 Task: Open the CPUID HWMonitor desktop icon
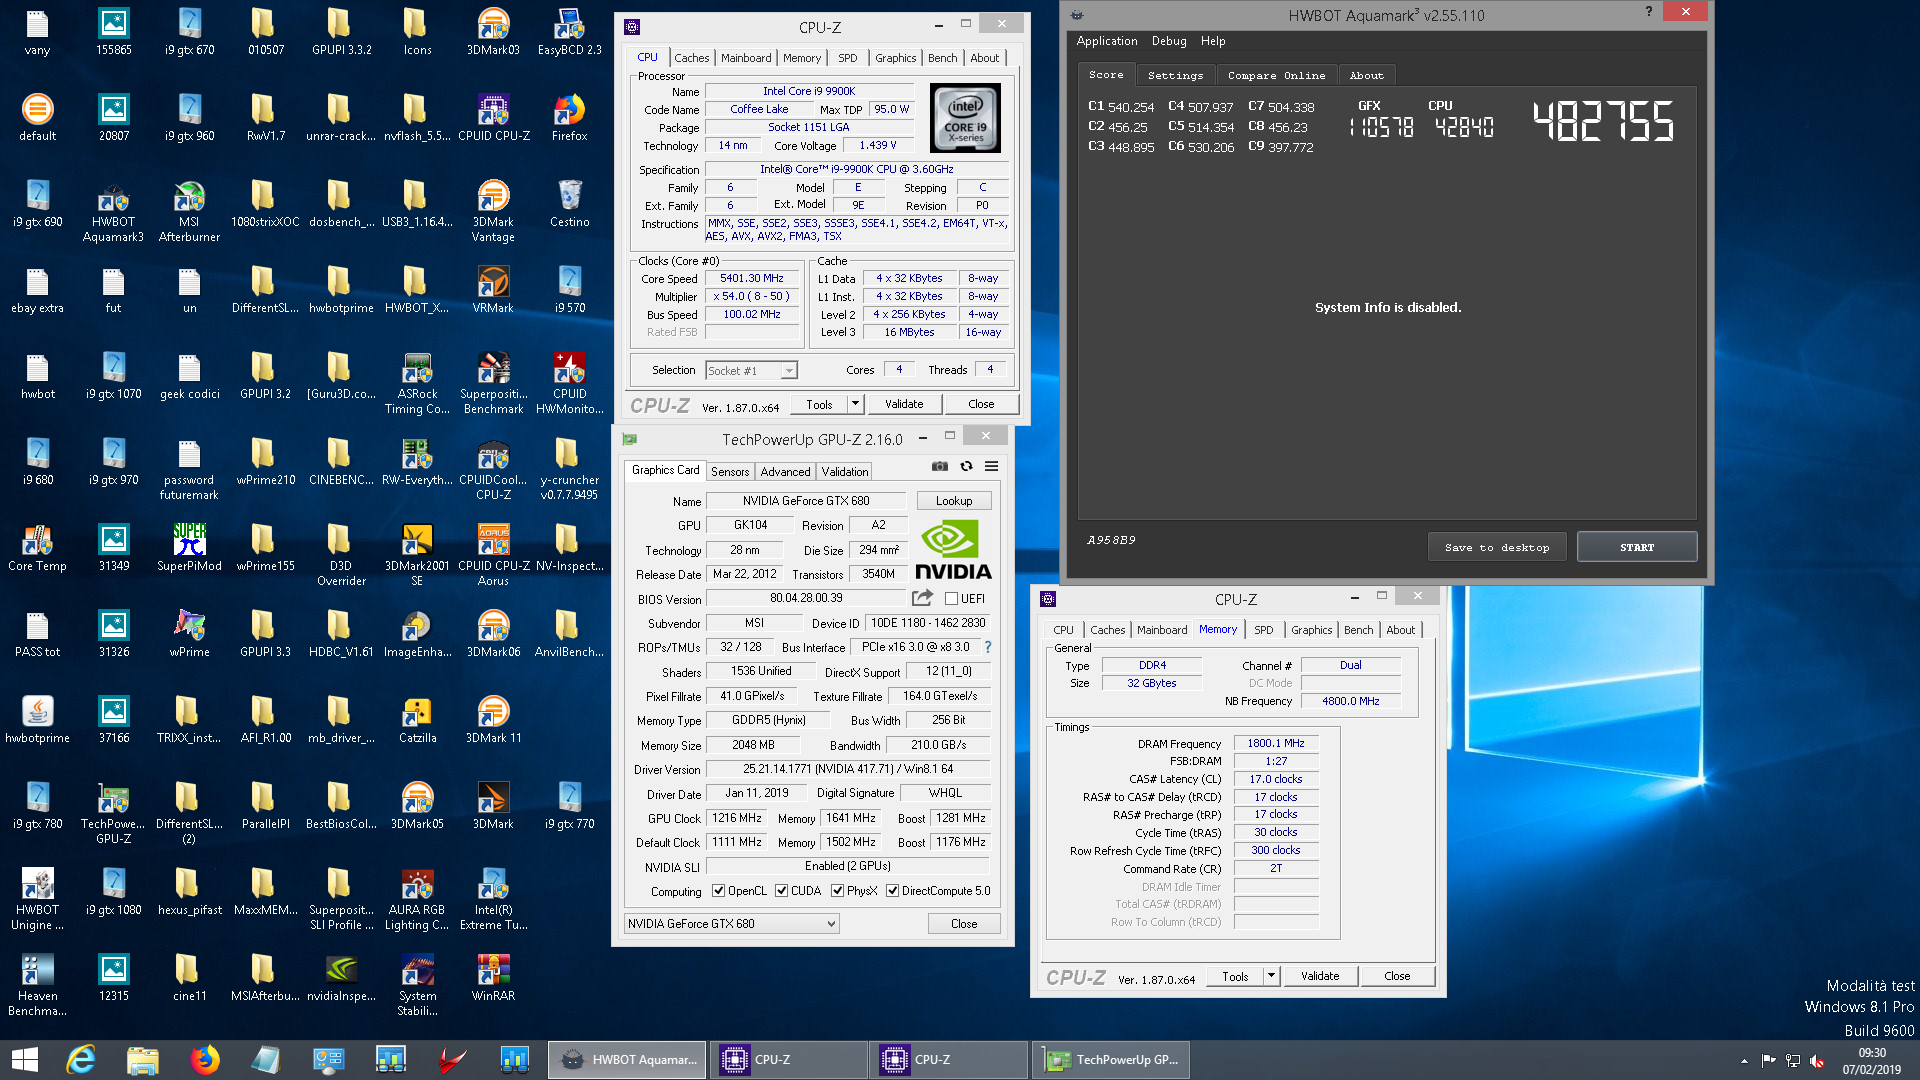(569, 385)
